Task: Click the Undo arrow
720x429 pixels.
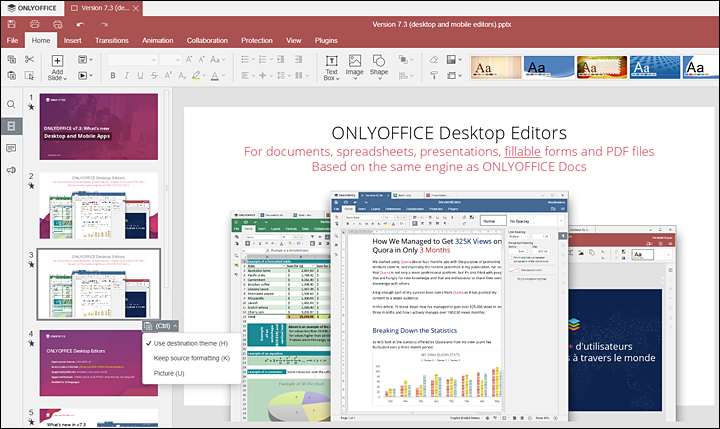Action: (x=81, y=24)
